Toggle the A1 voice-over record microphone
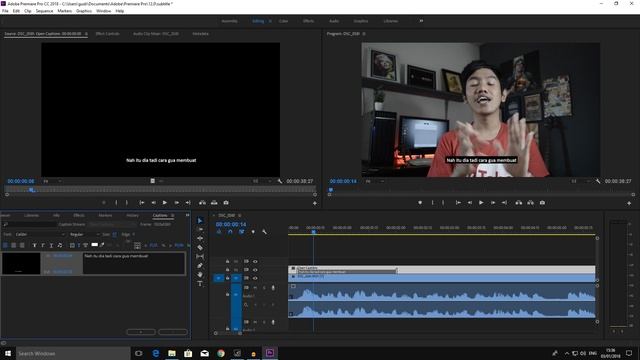 coord(273,288)
